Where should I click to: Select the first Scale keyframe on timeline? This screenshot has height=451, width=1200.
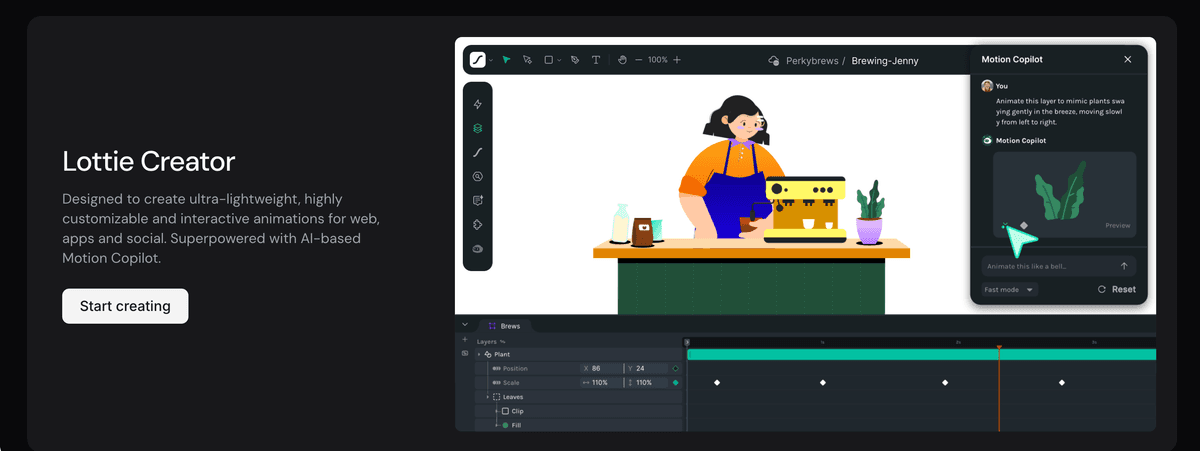(x=717, y=383)
